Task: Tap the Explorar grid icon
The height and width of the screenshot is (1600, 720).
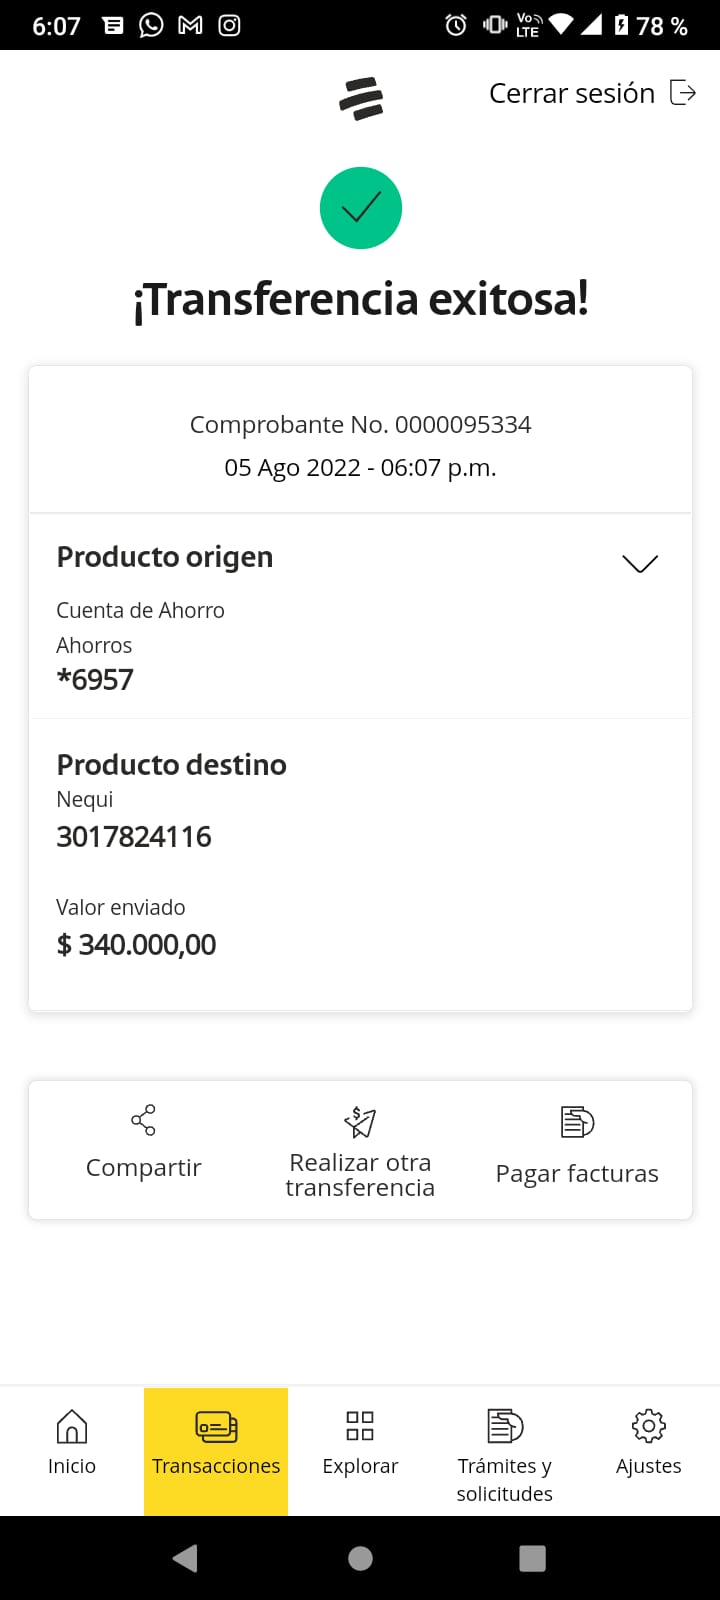Action: coord(360,1426)
